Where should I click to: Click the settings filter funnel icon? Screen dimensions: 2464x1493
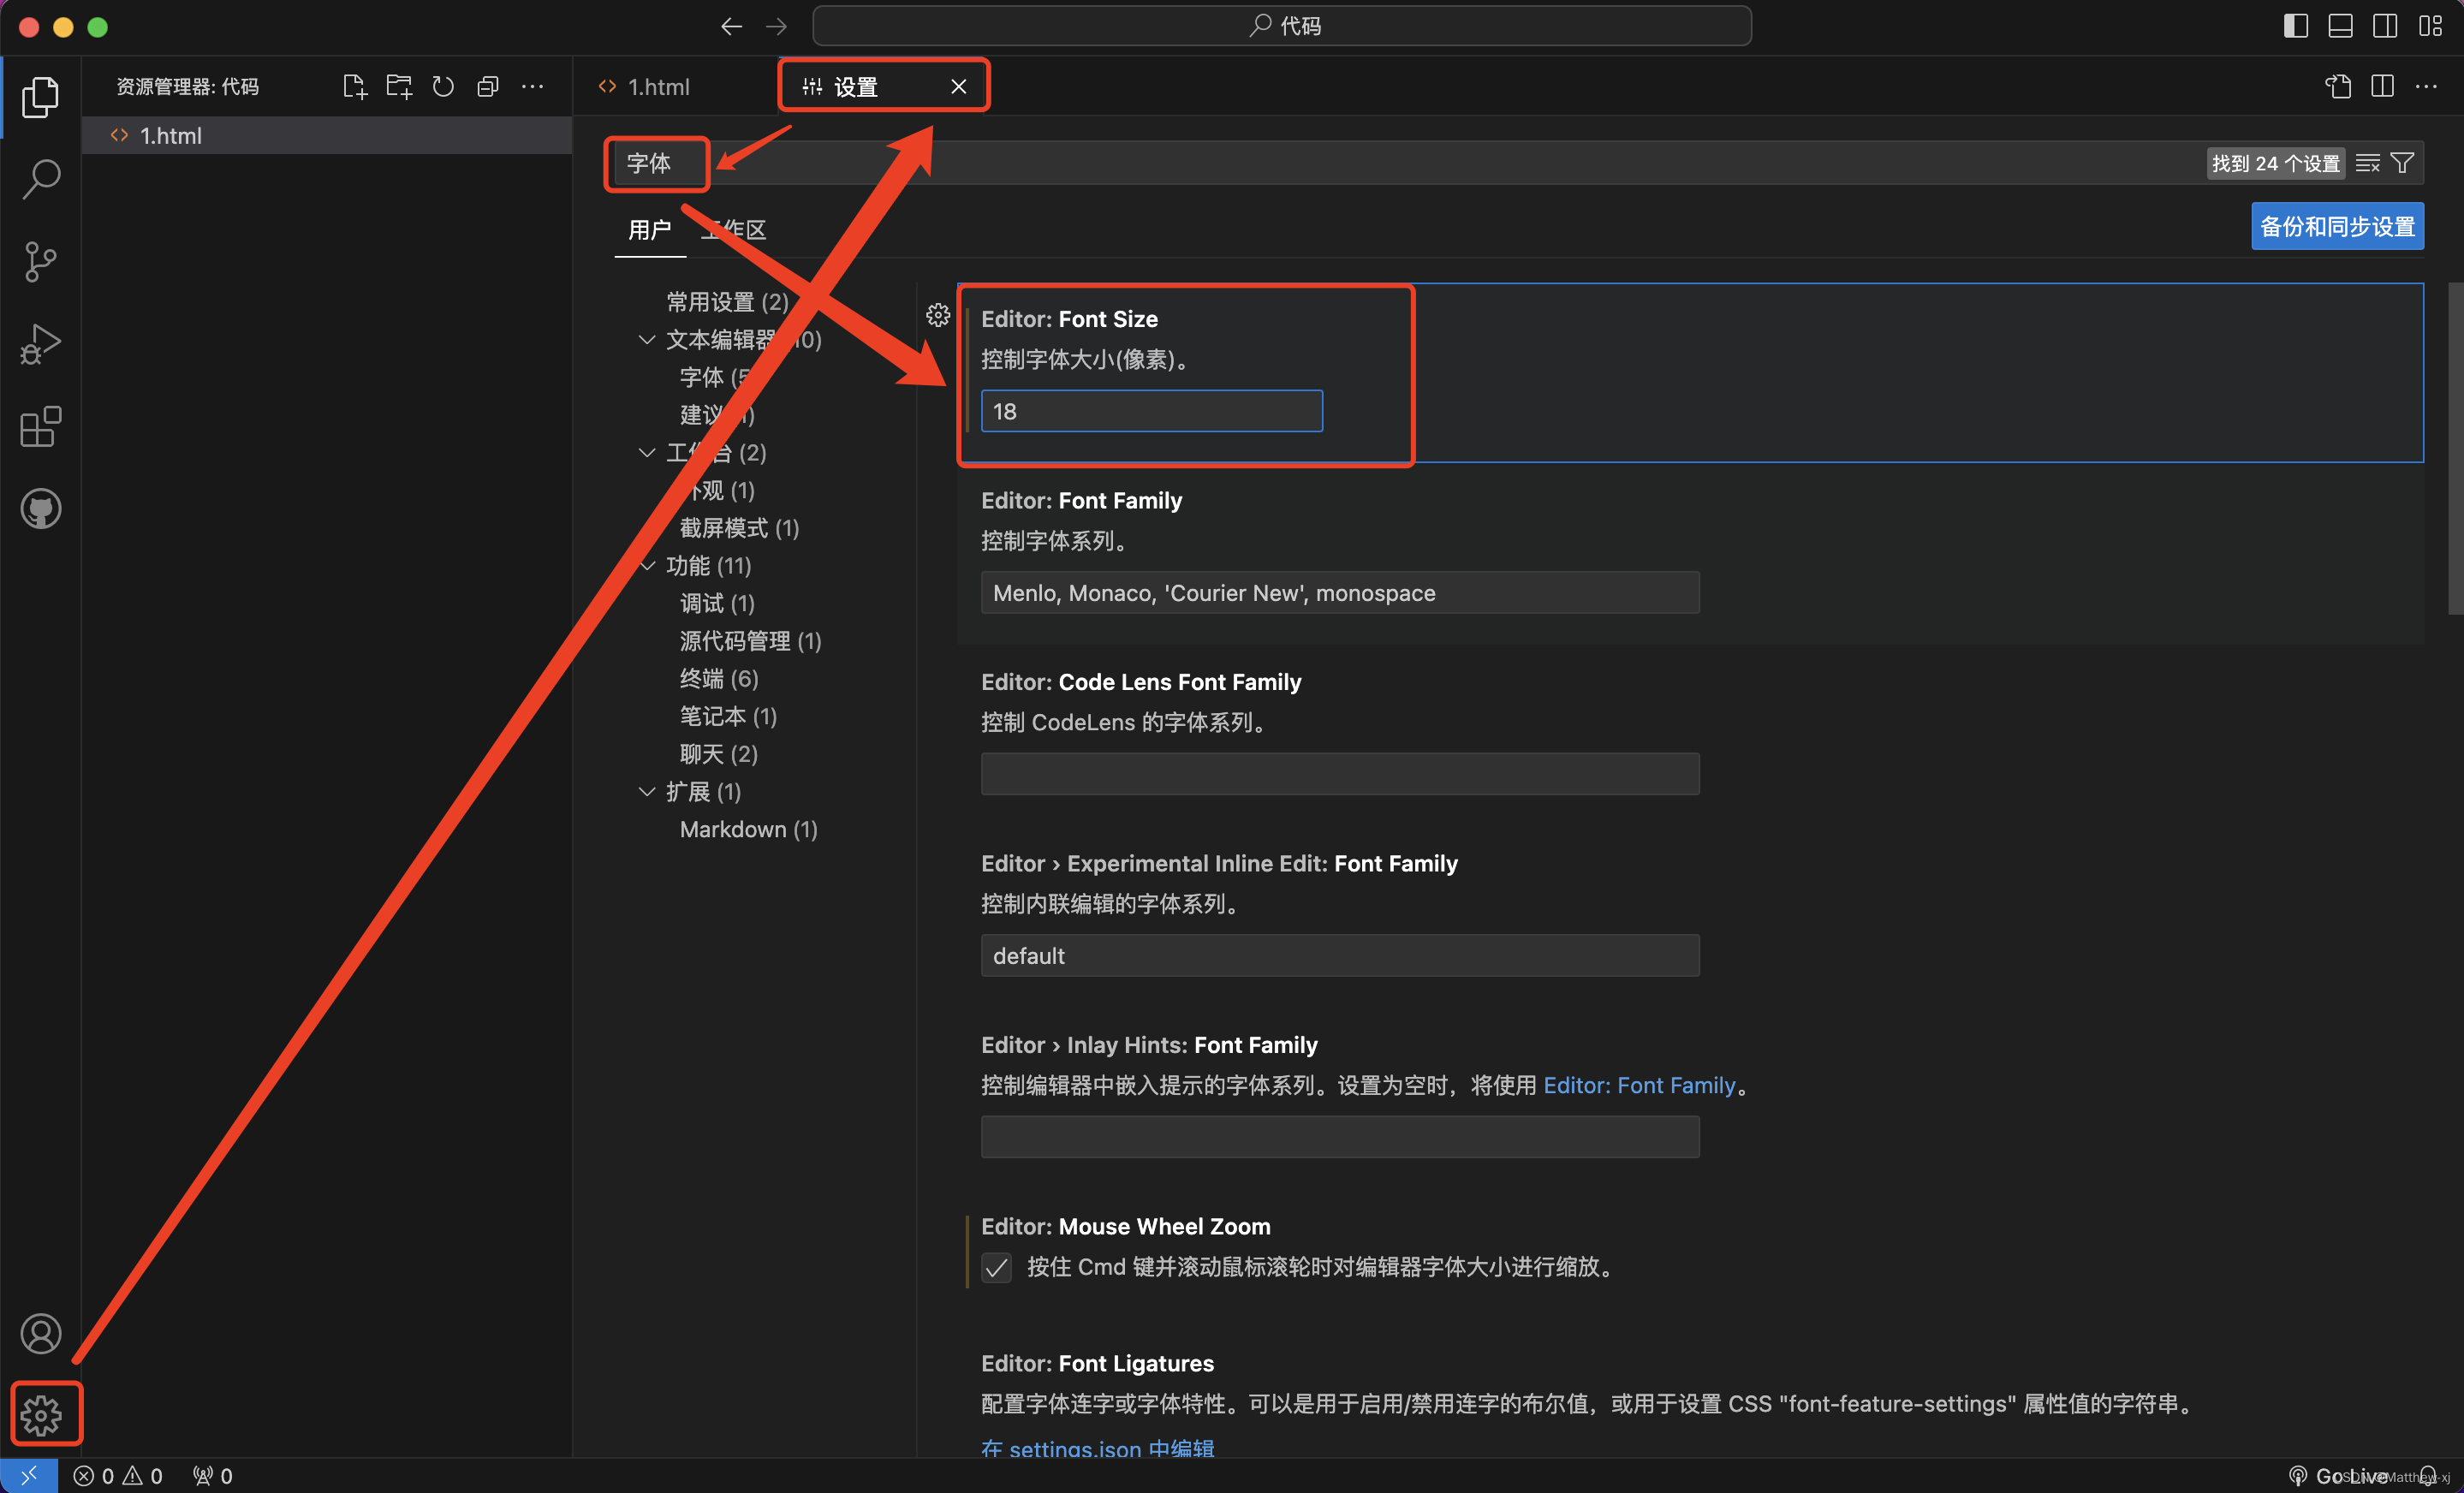(x=2402, y=163)
